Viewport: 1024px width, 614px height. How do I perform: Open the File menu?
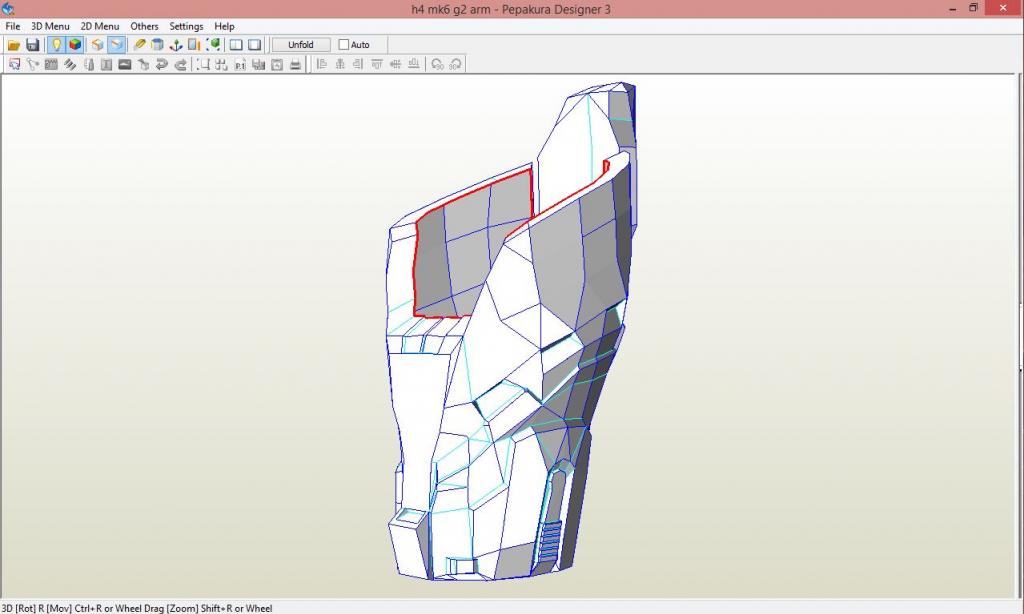click(12, 26)
